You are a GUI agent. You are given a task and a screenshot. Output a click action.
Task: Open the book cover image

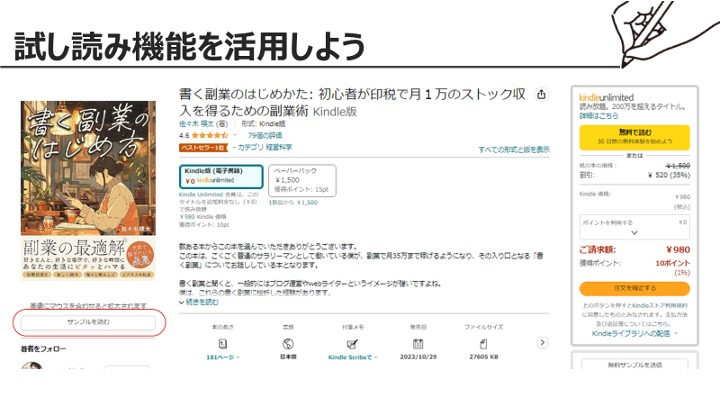click(x=88, y=191)
